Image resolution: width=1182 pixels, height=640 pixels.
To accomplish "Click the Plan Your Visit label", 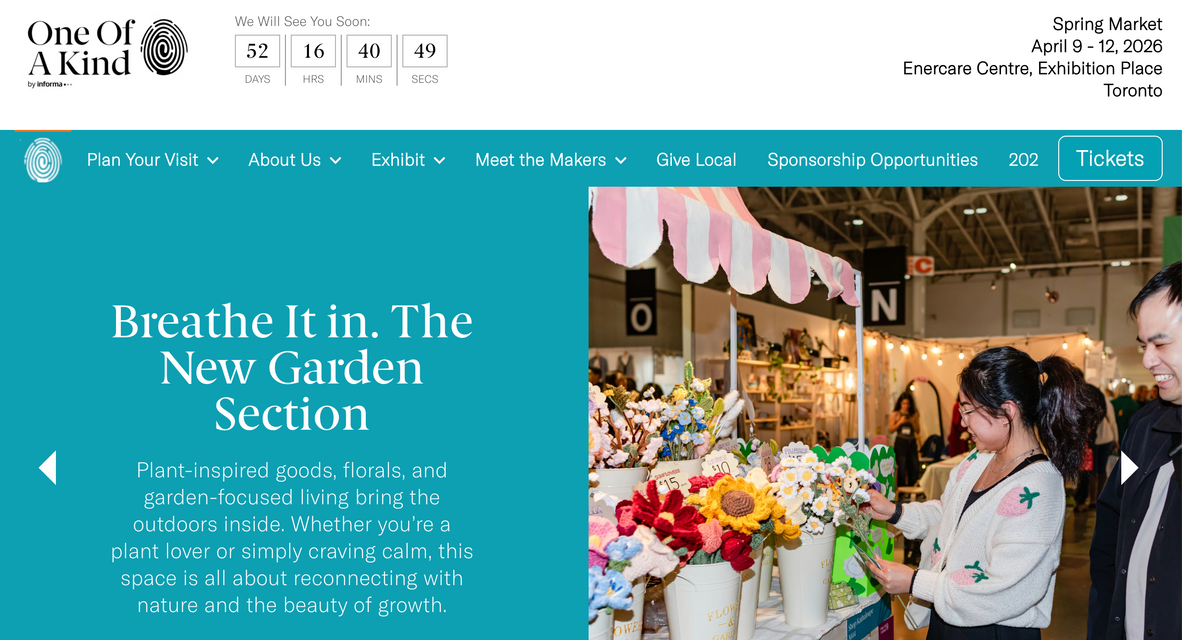I will 142,160.
